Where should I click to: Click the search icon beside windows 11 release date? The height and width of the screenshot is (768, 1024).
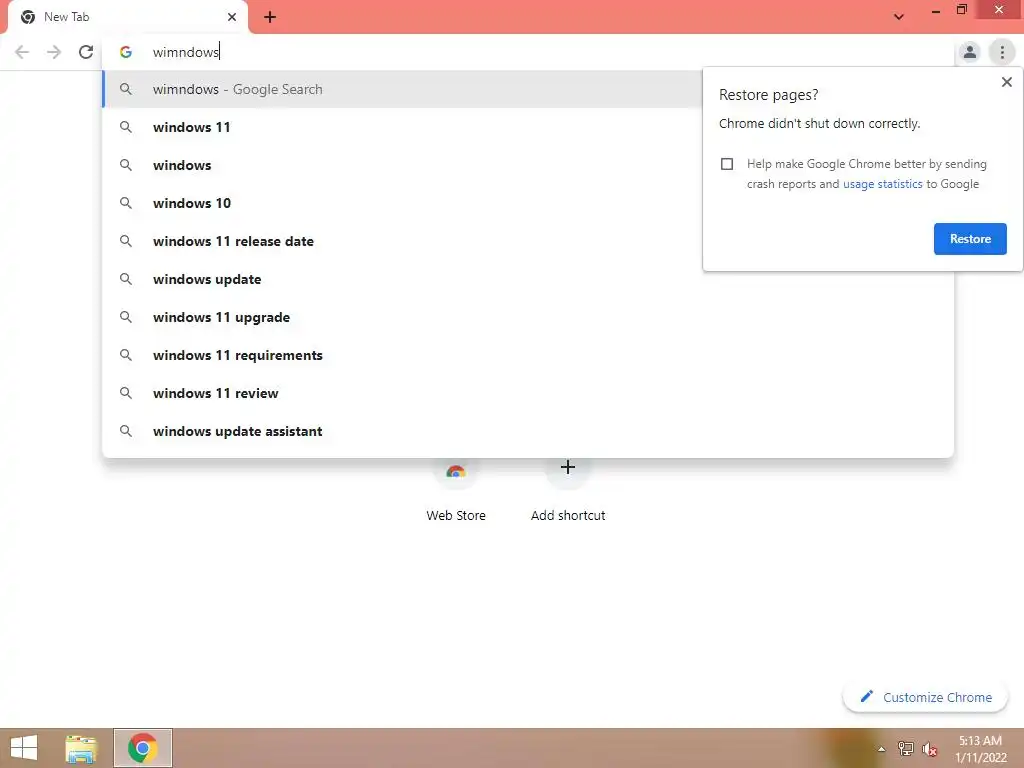[126, 241]
